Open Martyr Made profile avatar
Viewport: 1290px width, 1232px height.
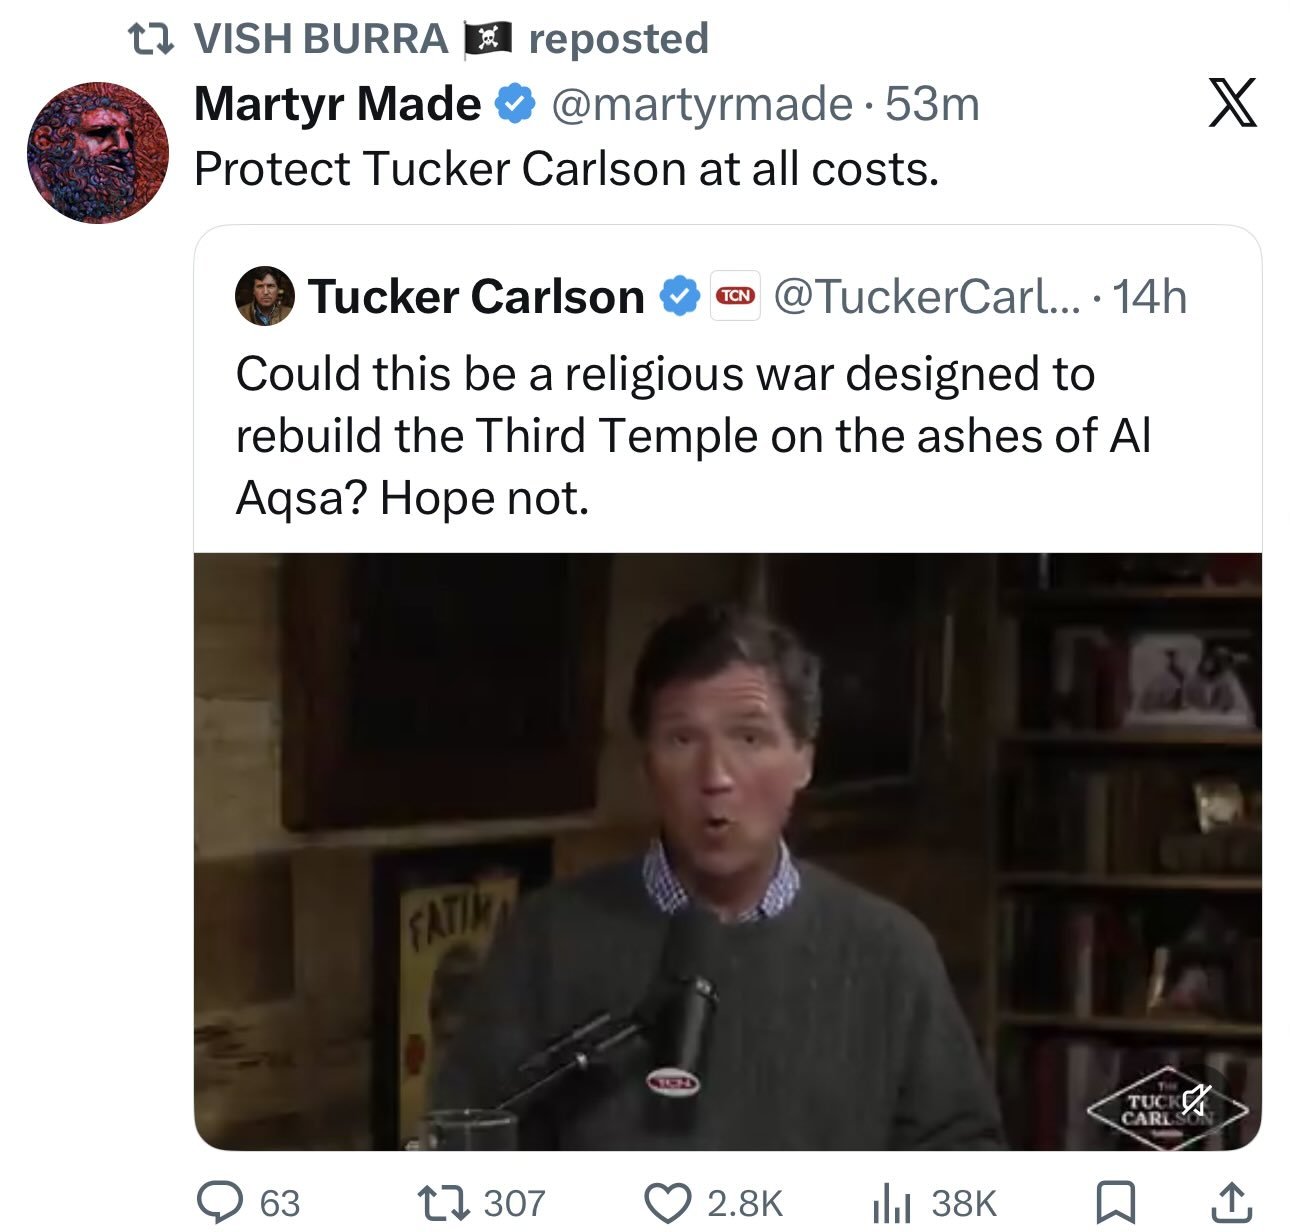point(98,152)
